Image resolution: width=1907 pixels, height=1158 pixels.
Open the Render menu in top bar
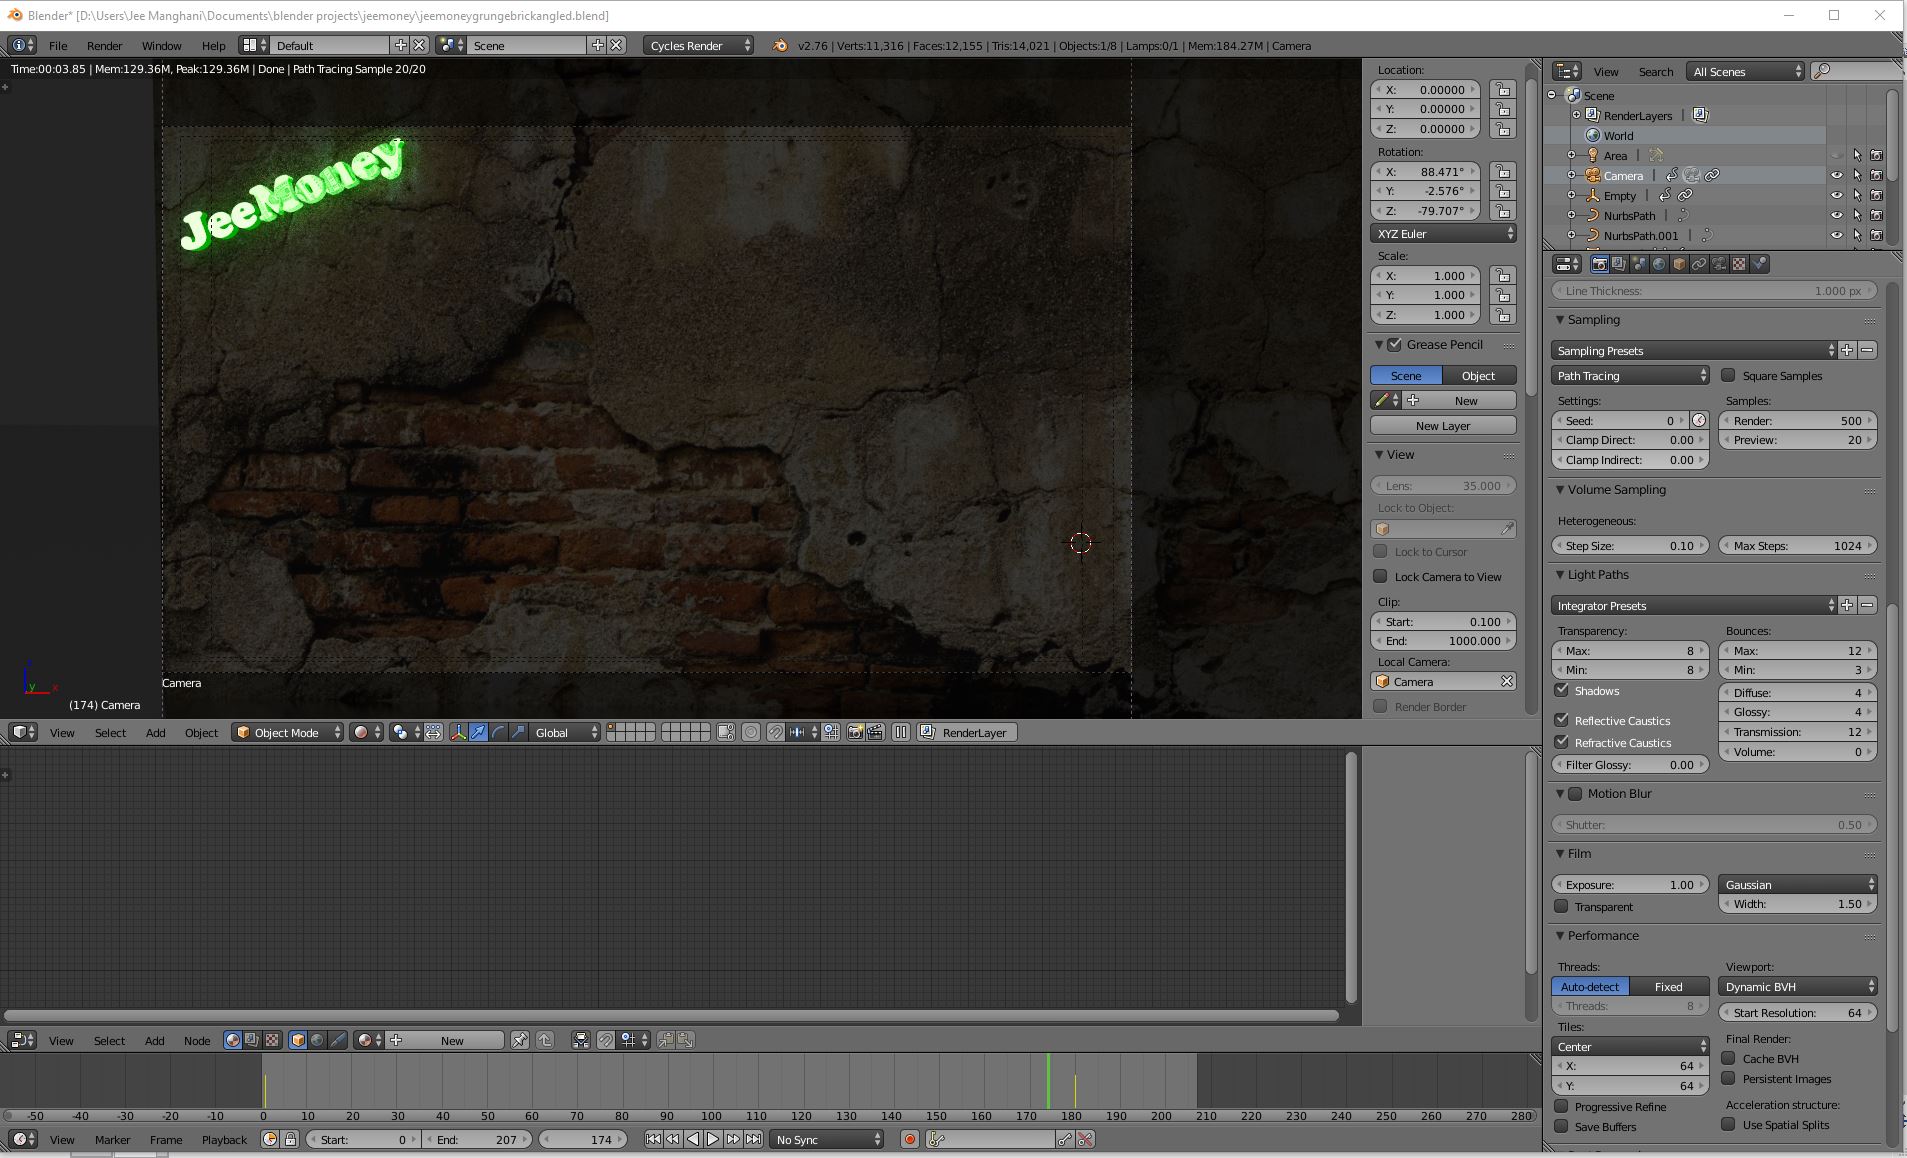pyautogui.click(x=104, y=46)
